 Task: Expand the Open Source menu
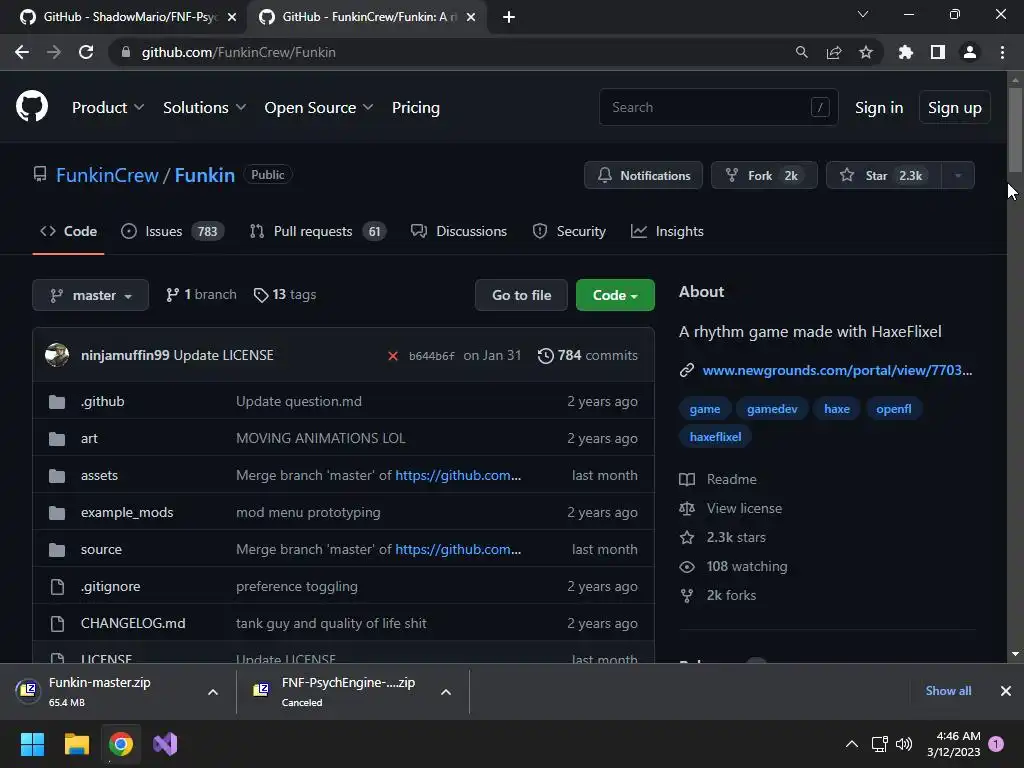point(319,108)
